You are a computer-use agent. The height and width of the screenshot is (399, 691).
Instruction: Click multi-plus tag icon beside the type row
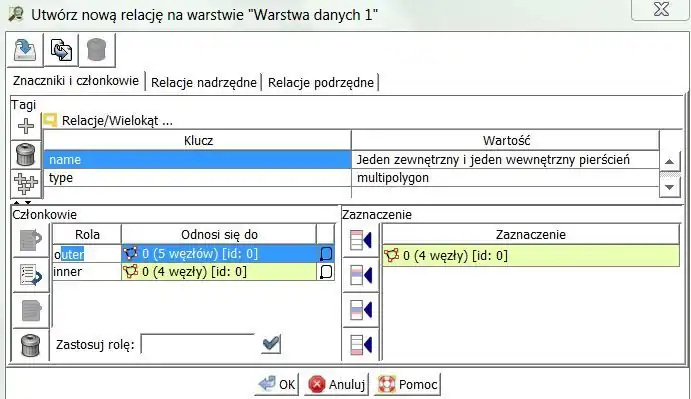pos(26,183)
